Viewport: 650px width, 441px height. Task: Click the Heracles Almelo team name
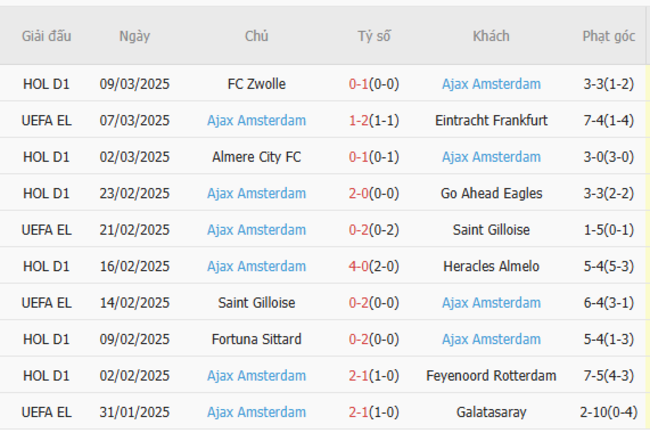click(491, 266)
